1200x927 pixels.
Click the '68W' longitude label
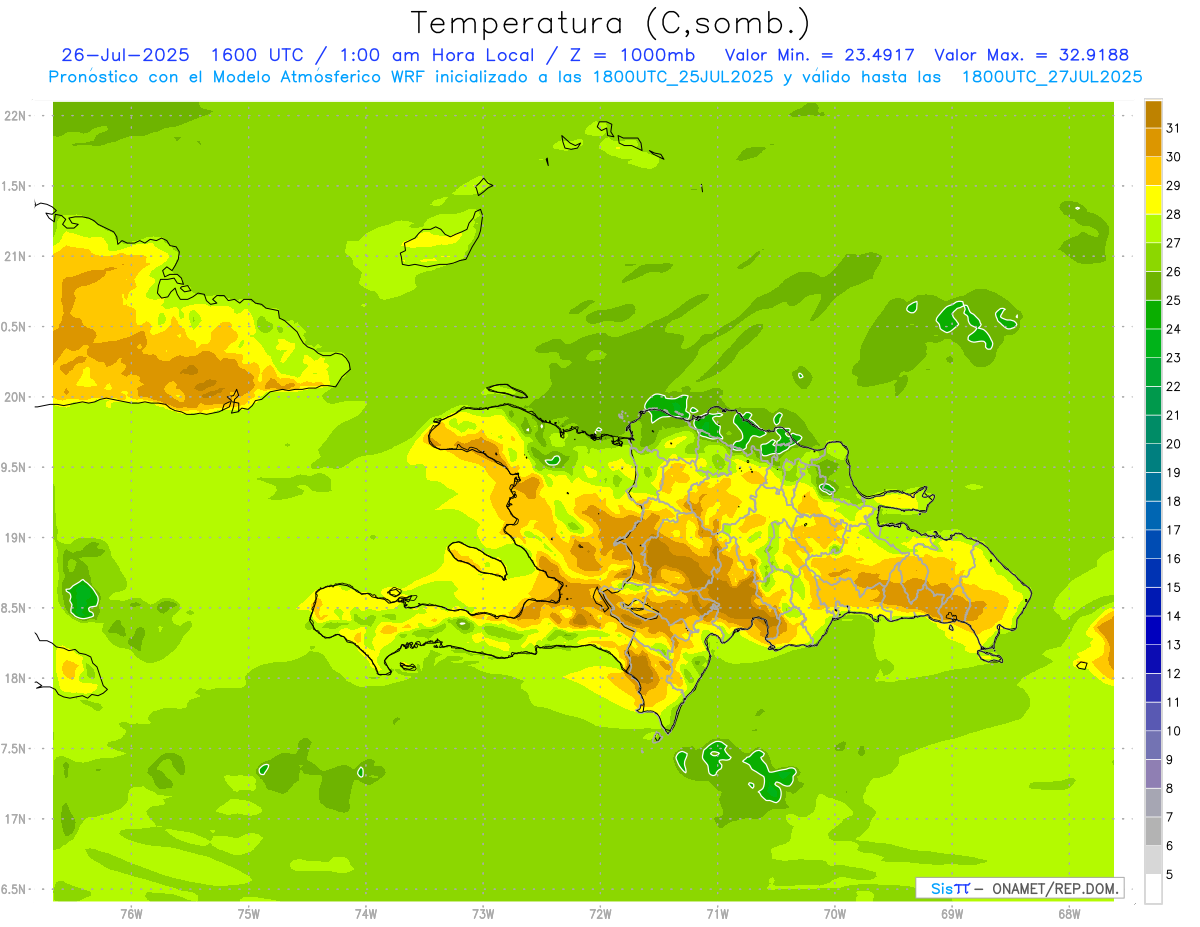(x=1069, y=914)
